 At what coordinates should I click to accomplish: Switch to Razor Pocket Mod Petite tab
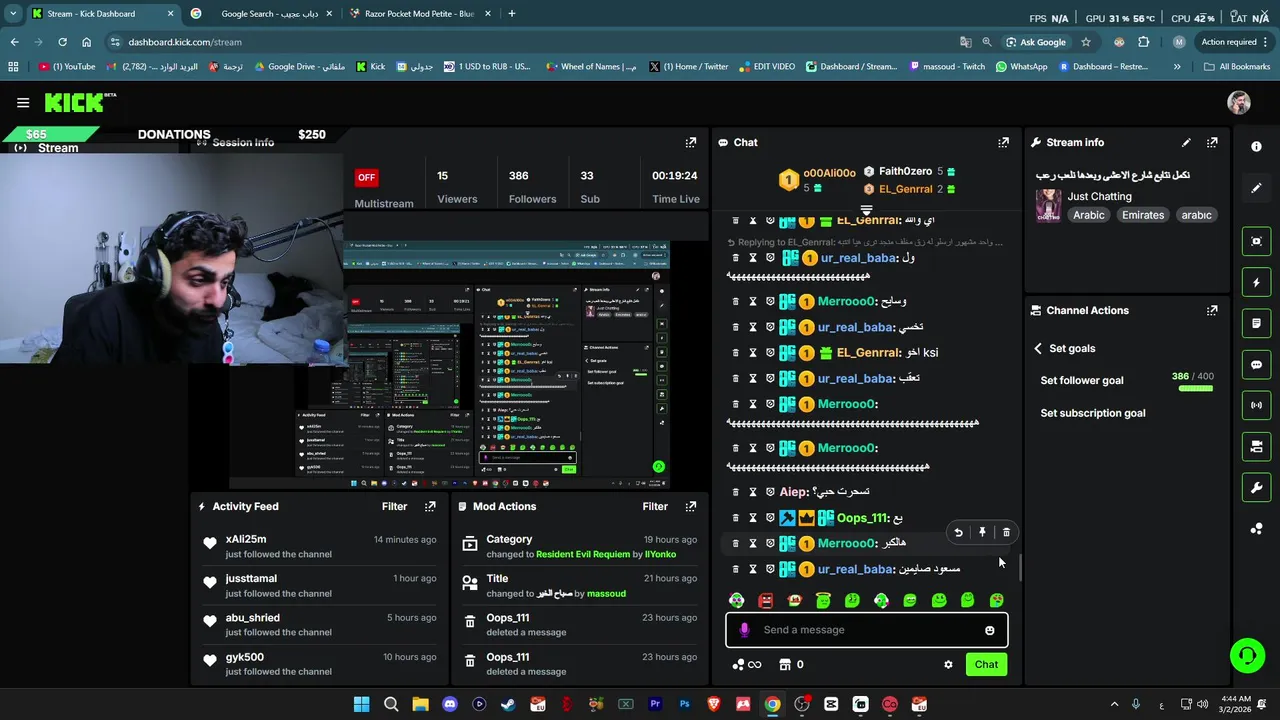click(x=420, y=14)
